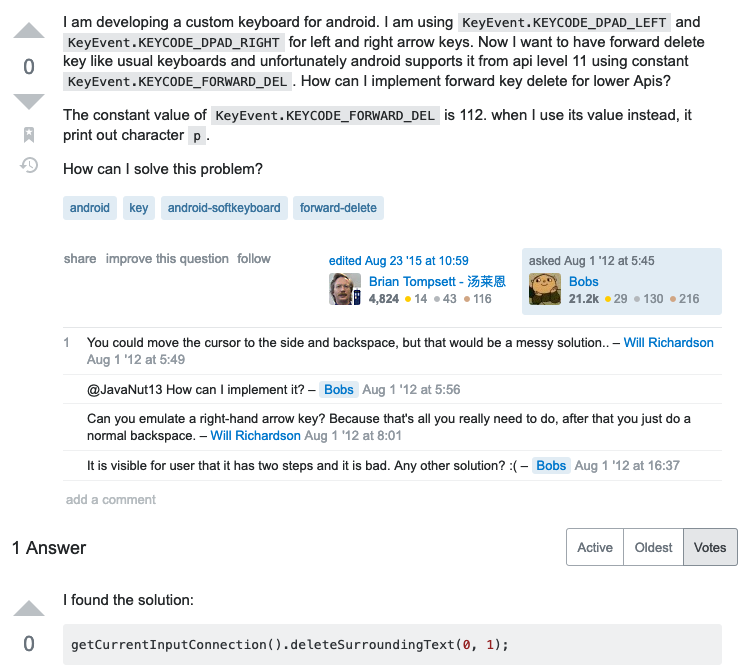The height and width of the screenshot is (671, 750).
Task: Add a comment to the question
Action: click(x=111, y=499)
